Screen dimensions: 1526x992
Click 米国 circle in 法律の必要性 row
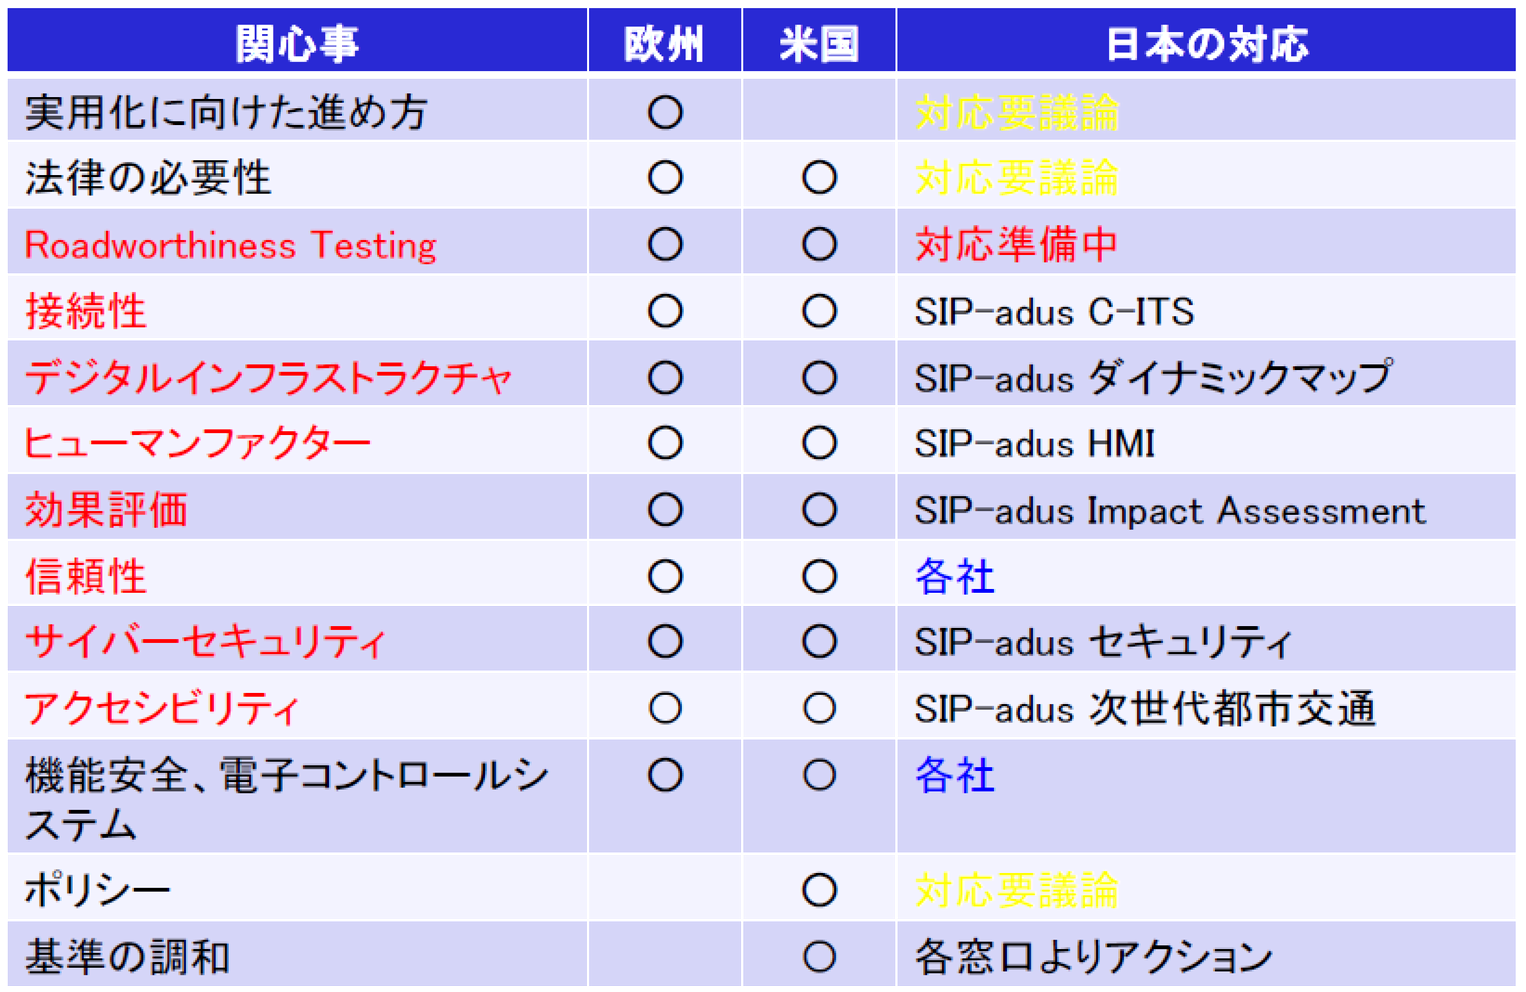[x=819, y=178]
